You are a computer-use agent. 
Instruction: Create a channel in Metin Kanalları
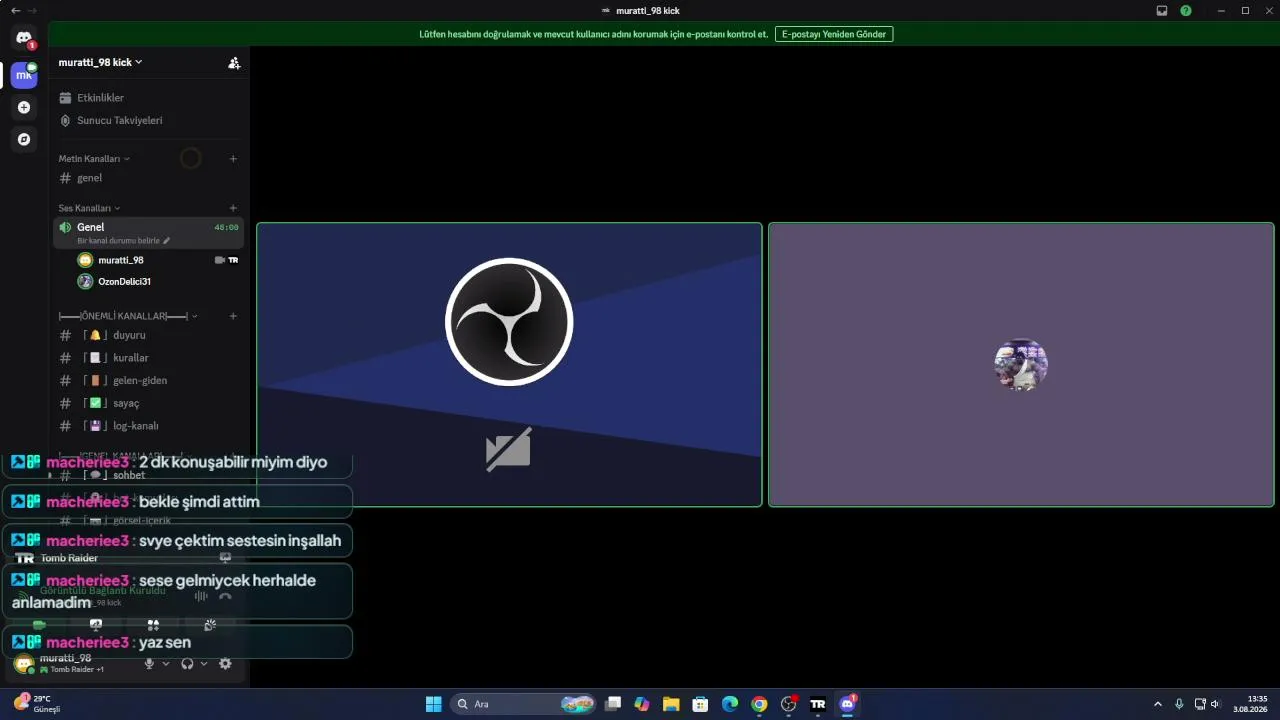233,158
